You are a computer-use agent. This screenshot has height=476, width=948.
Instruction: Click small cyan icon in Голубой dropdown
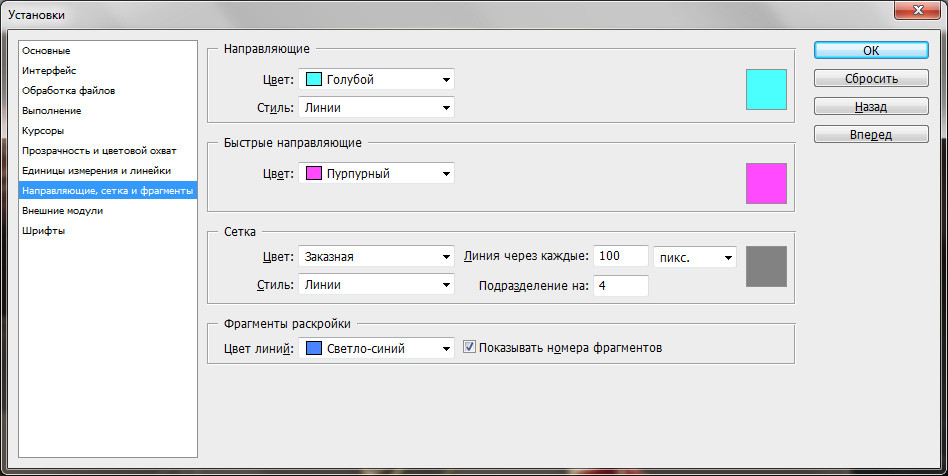[x=314, y=79]
